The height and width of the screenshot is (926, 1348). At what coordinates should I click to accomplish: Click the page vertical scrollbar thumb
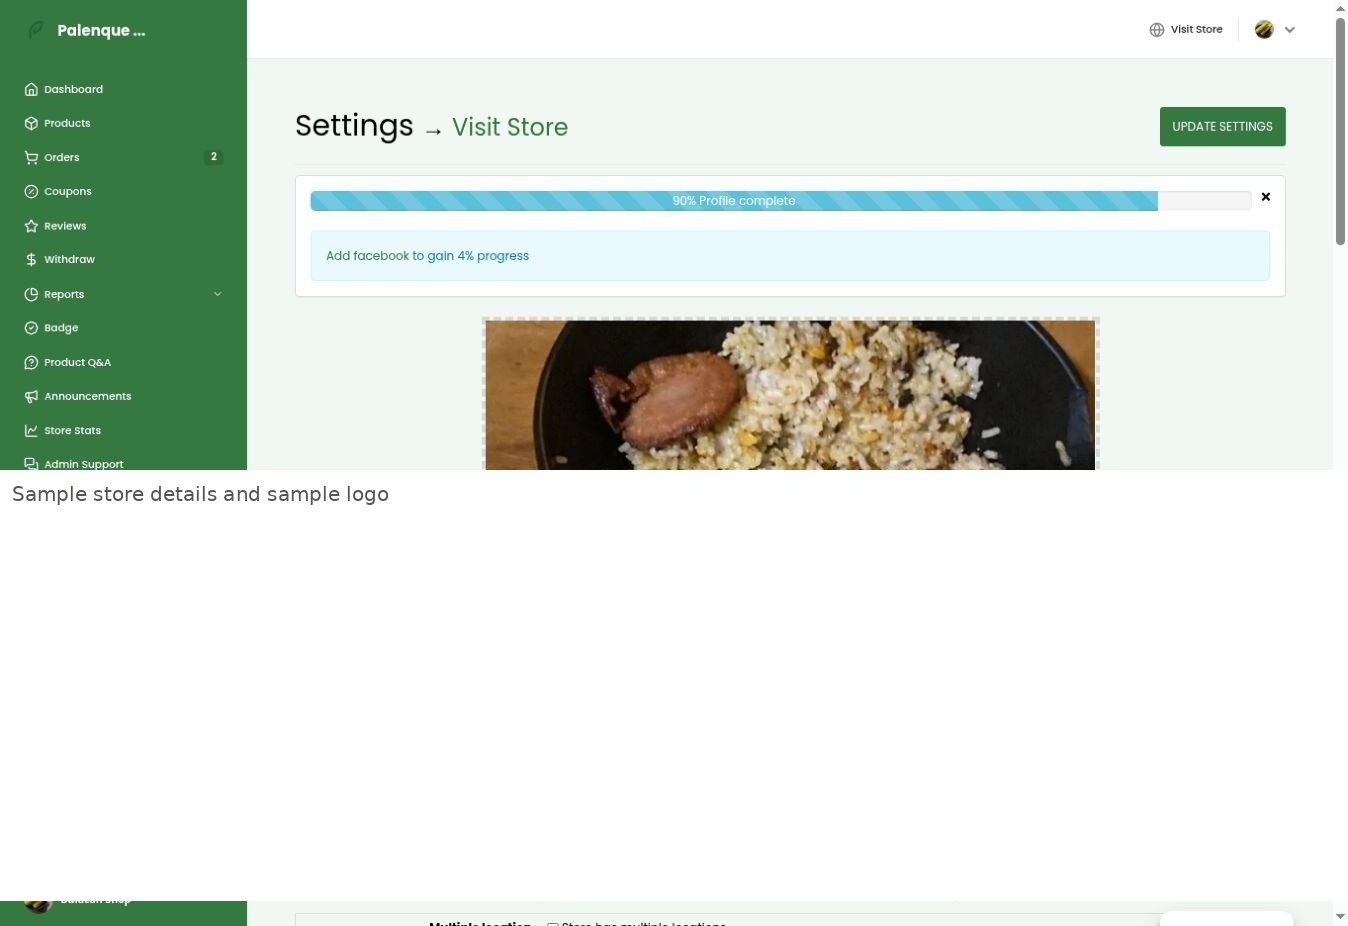1340,130
